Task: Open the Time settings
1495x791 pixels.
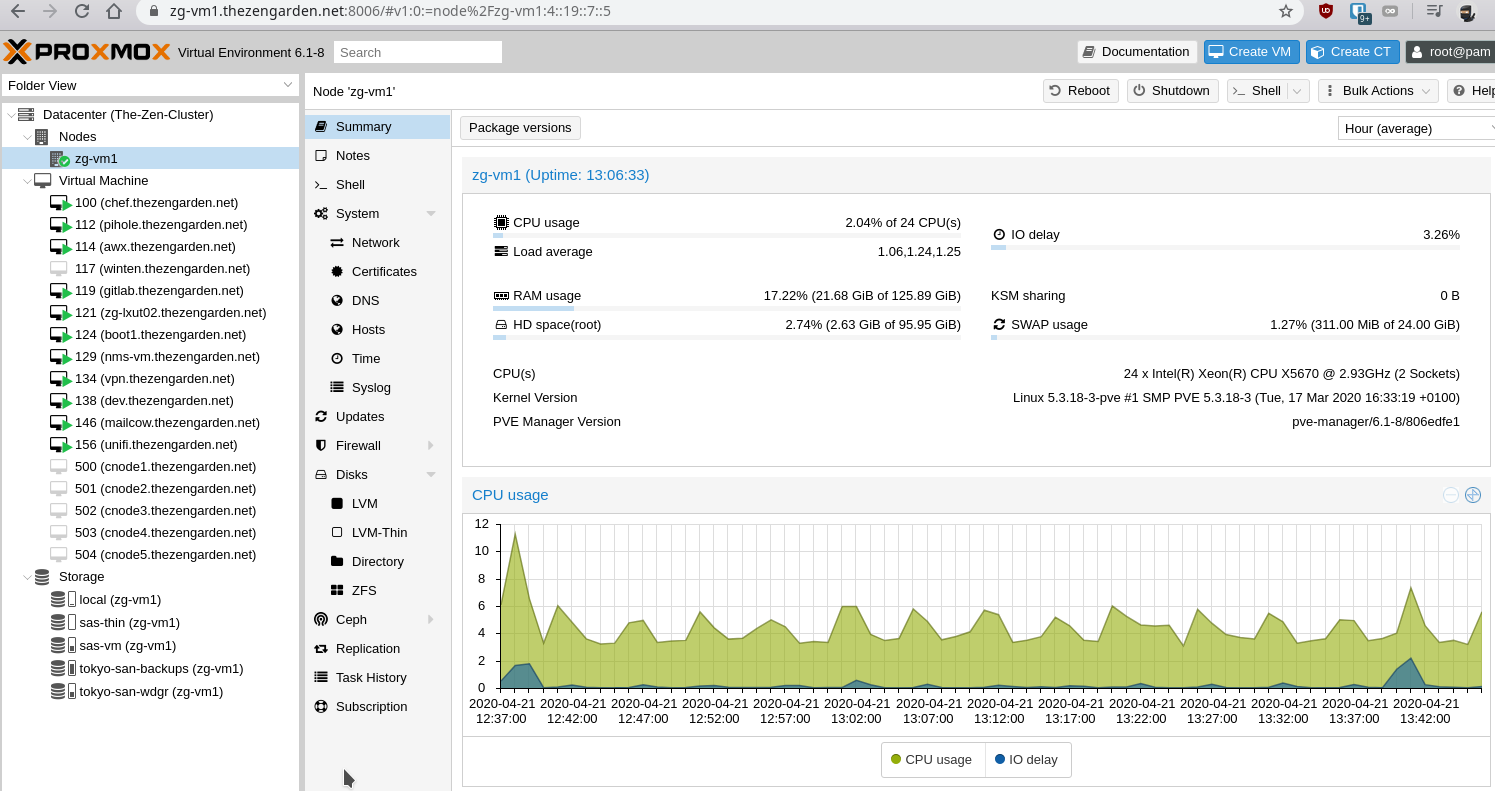Action: pos(377,358)
